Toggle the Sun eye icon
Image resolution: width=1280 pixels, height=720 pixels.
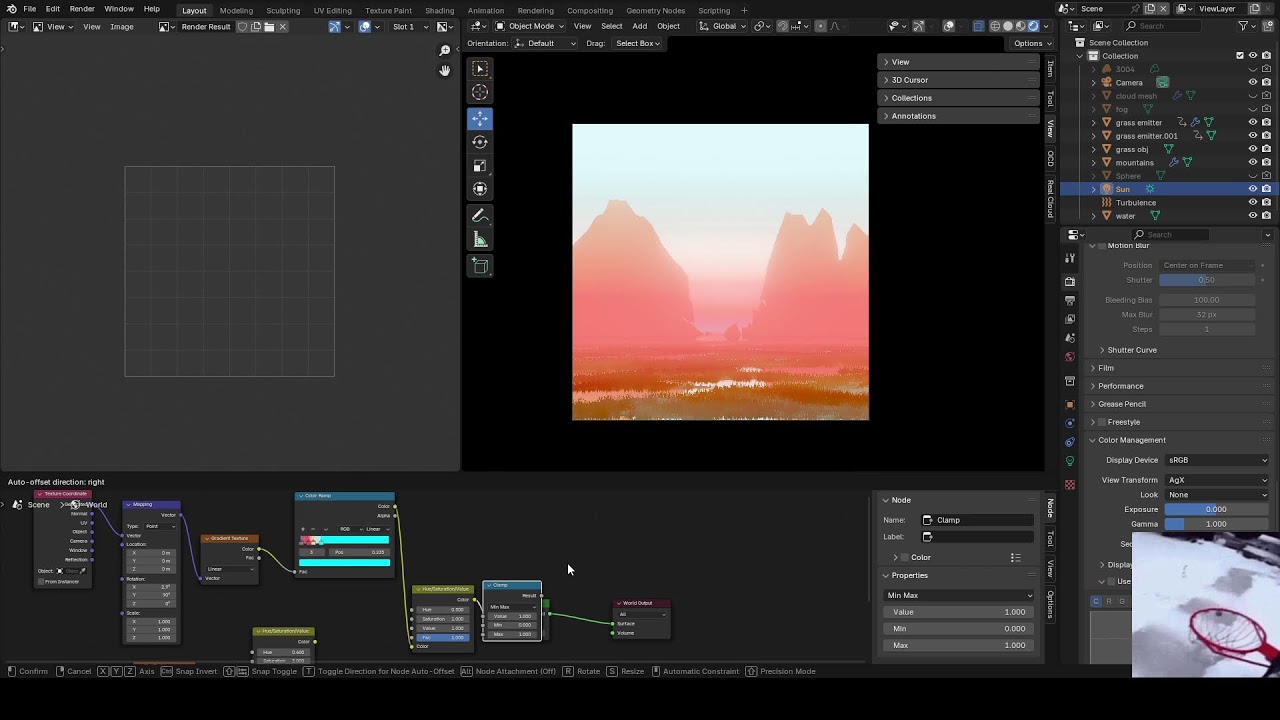click(1252, 189)
